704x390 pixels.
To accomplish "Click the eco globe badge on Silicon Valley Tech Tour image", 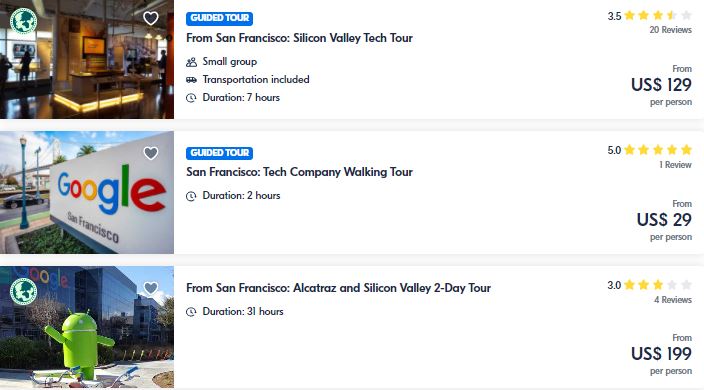I will coord(23,21).
